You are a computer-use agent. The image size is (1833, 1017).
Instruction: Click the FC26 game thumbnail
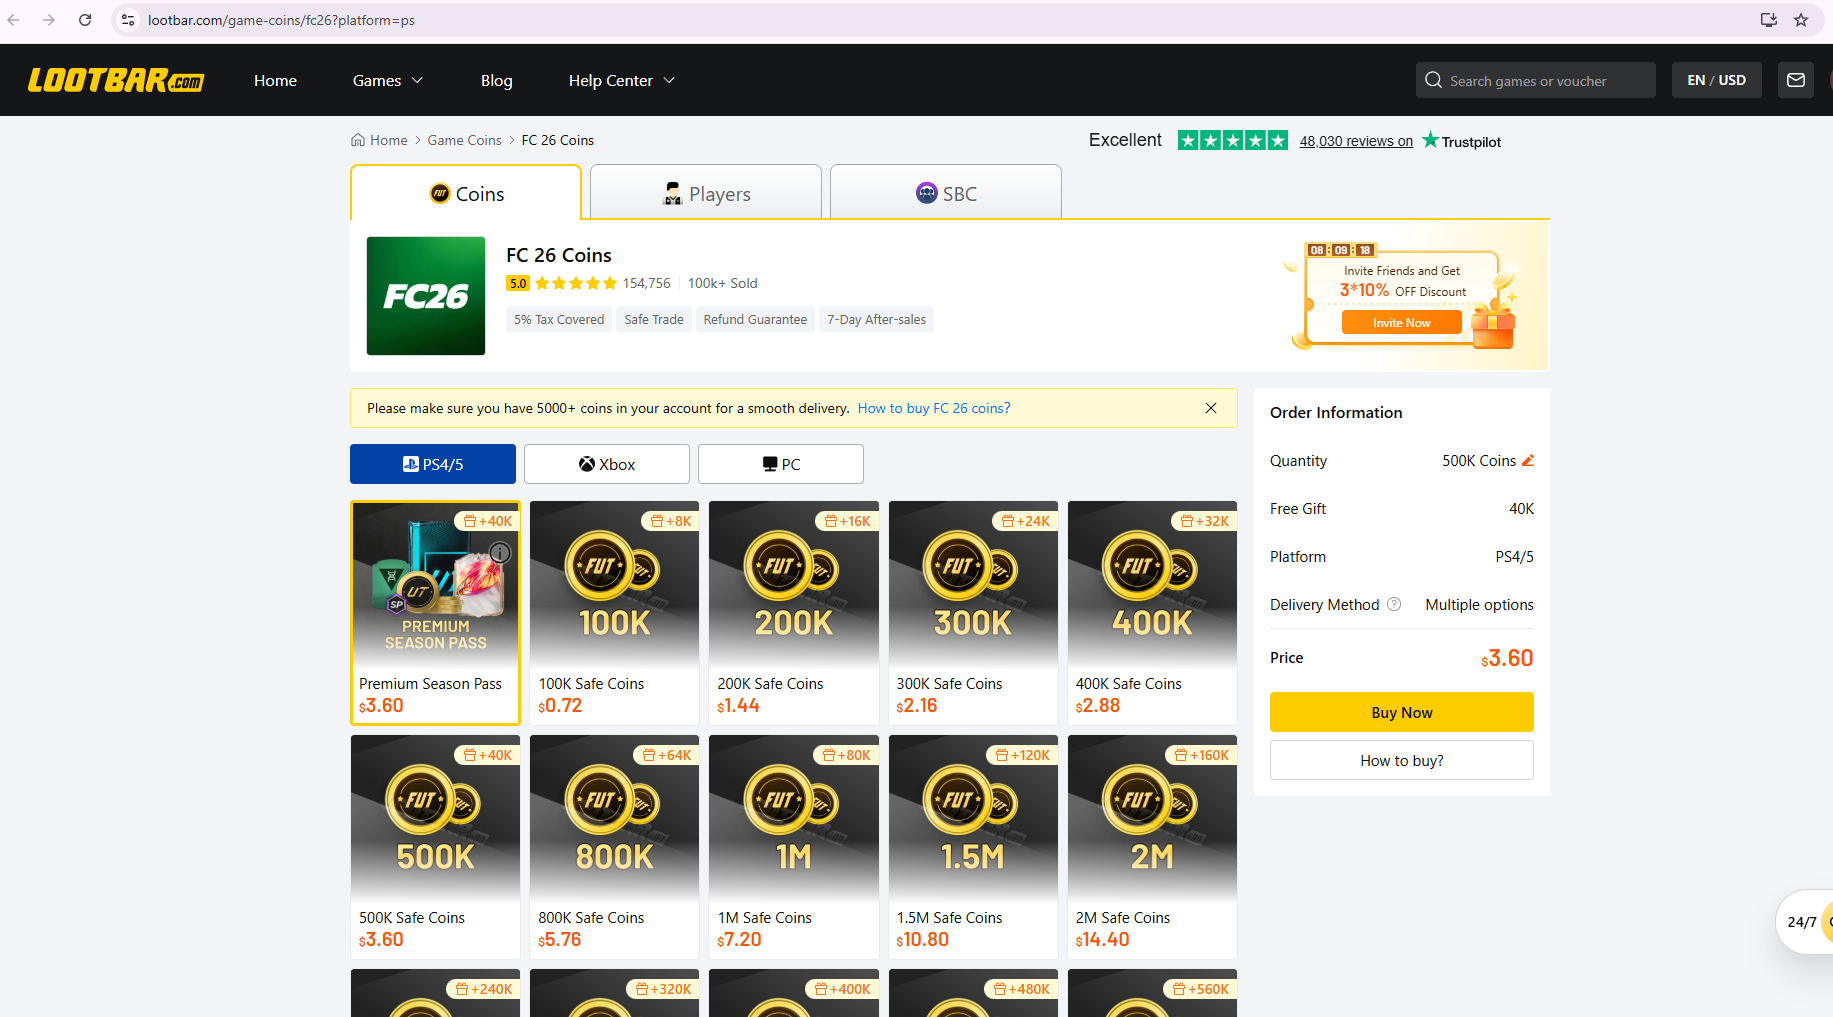coord(426,296)
